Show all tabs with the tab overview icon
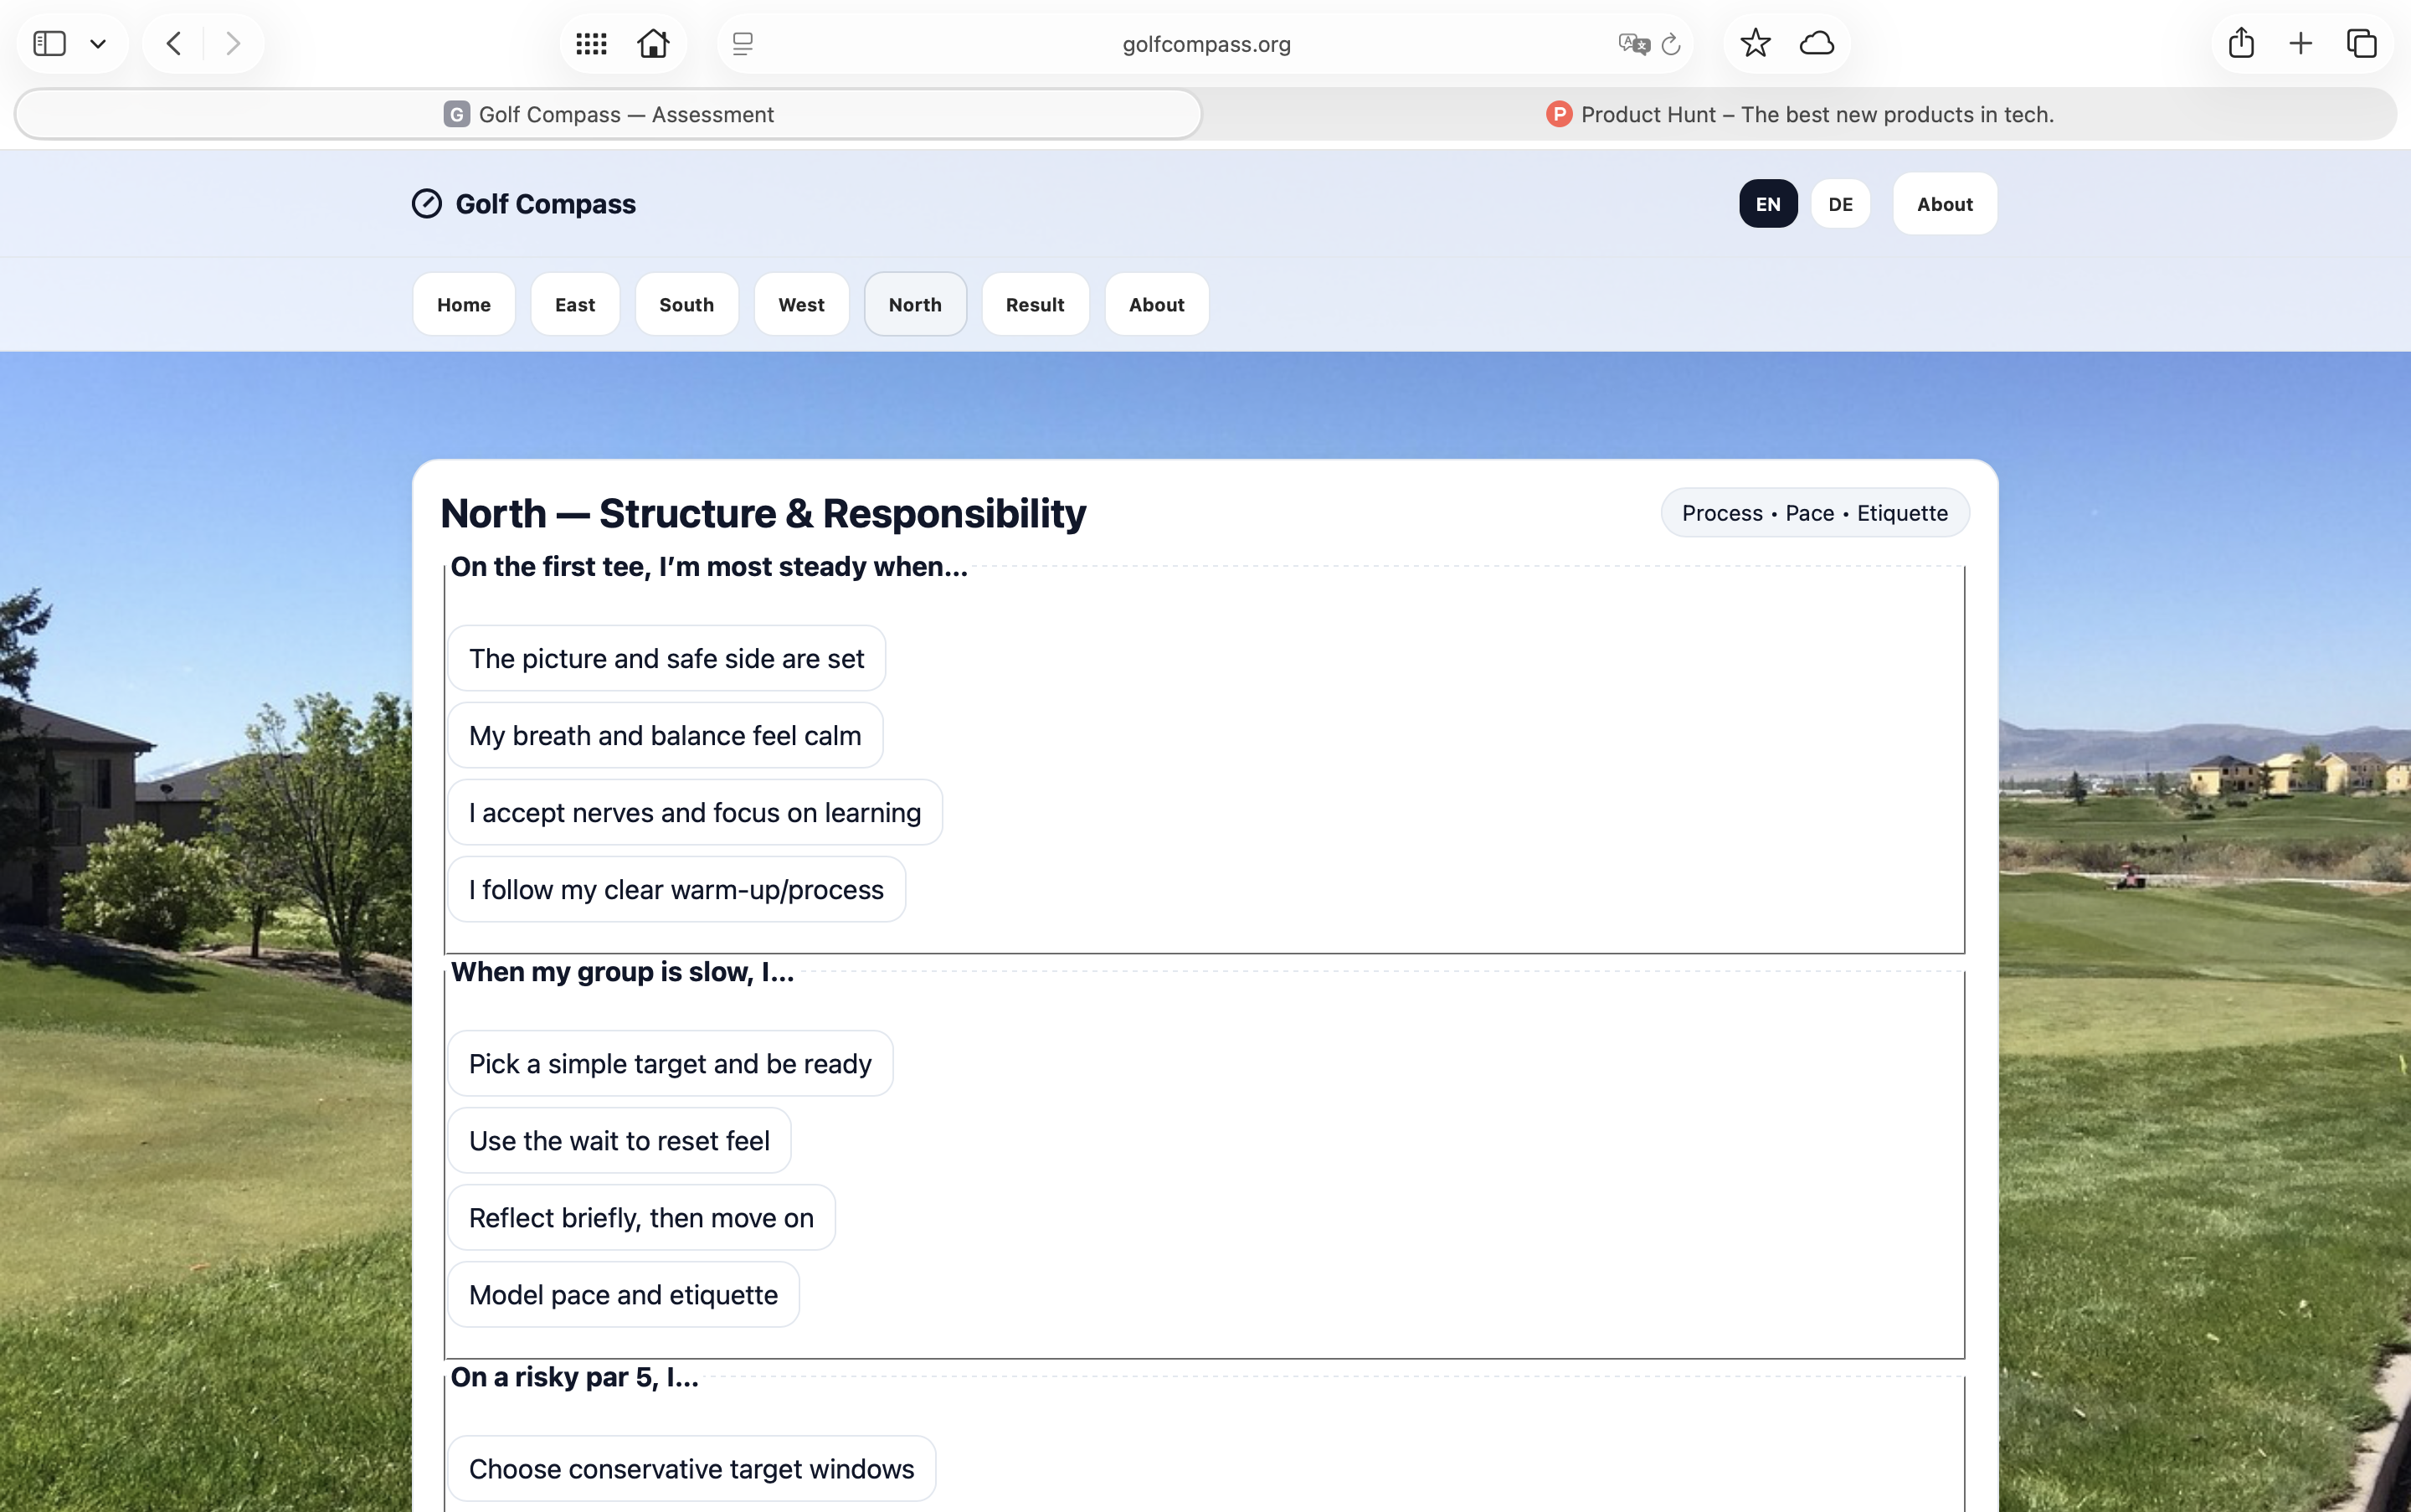 (2360, 43)
